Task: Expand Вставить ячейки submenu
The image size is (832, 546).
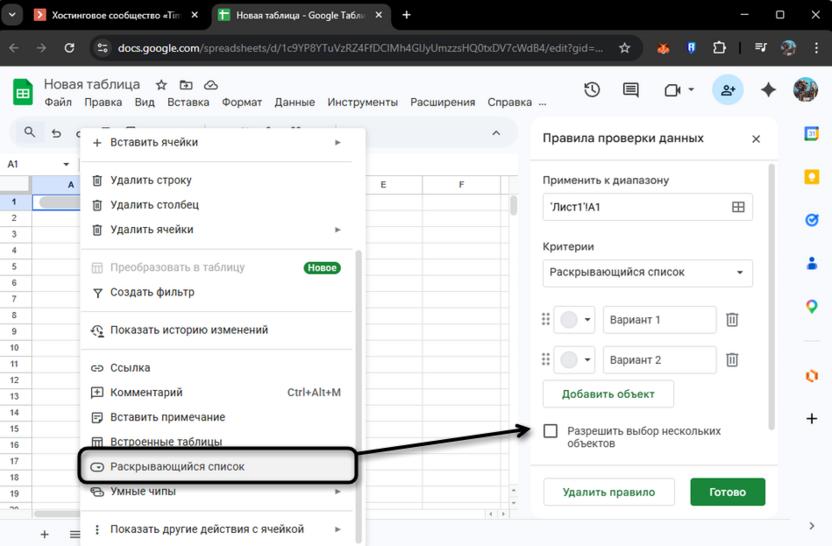Action: (x=337, y=142)
